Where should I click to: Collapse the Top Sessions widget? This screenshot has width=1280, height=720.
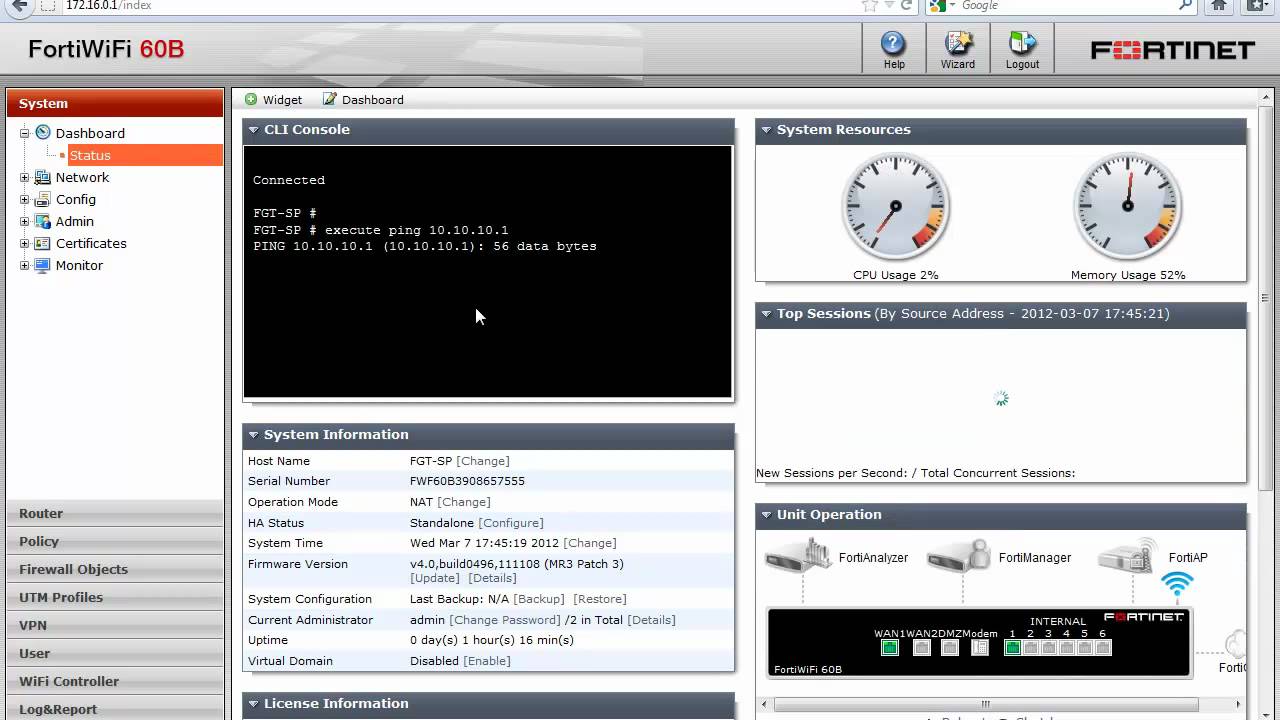766,314
